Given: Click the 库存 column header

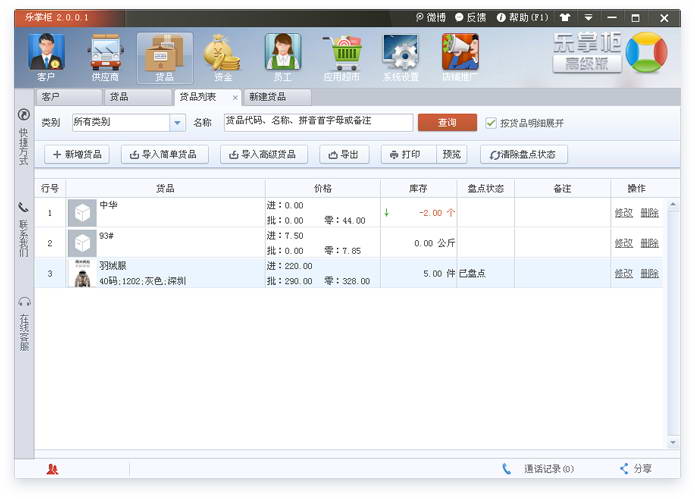Looking at the screenshot, I should click(418, 188).
